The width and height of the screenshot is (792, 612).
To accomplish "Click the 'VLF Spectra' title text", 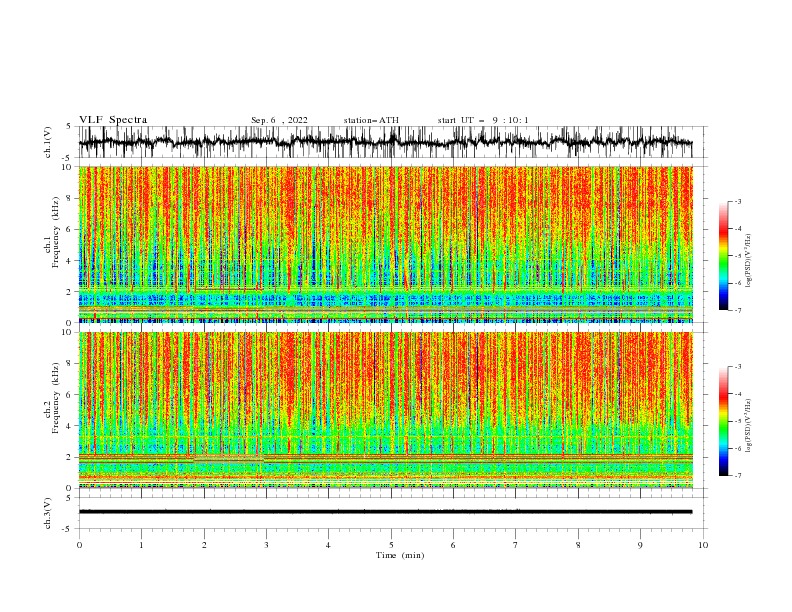I will [x=113, y=120].
